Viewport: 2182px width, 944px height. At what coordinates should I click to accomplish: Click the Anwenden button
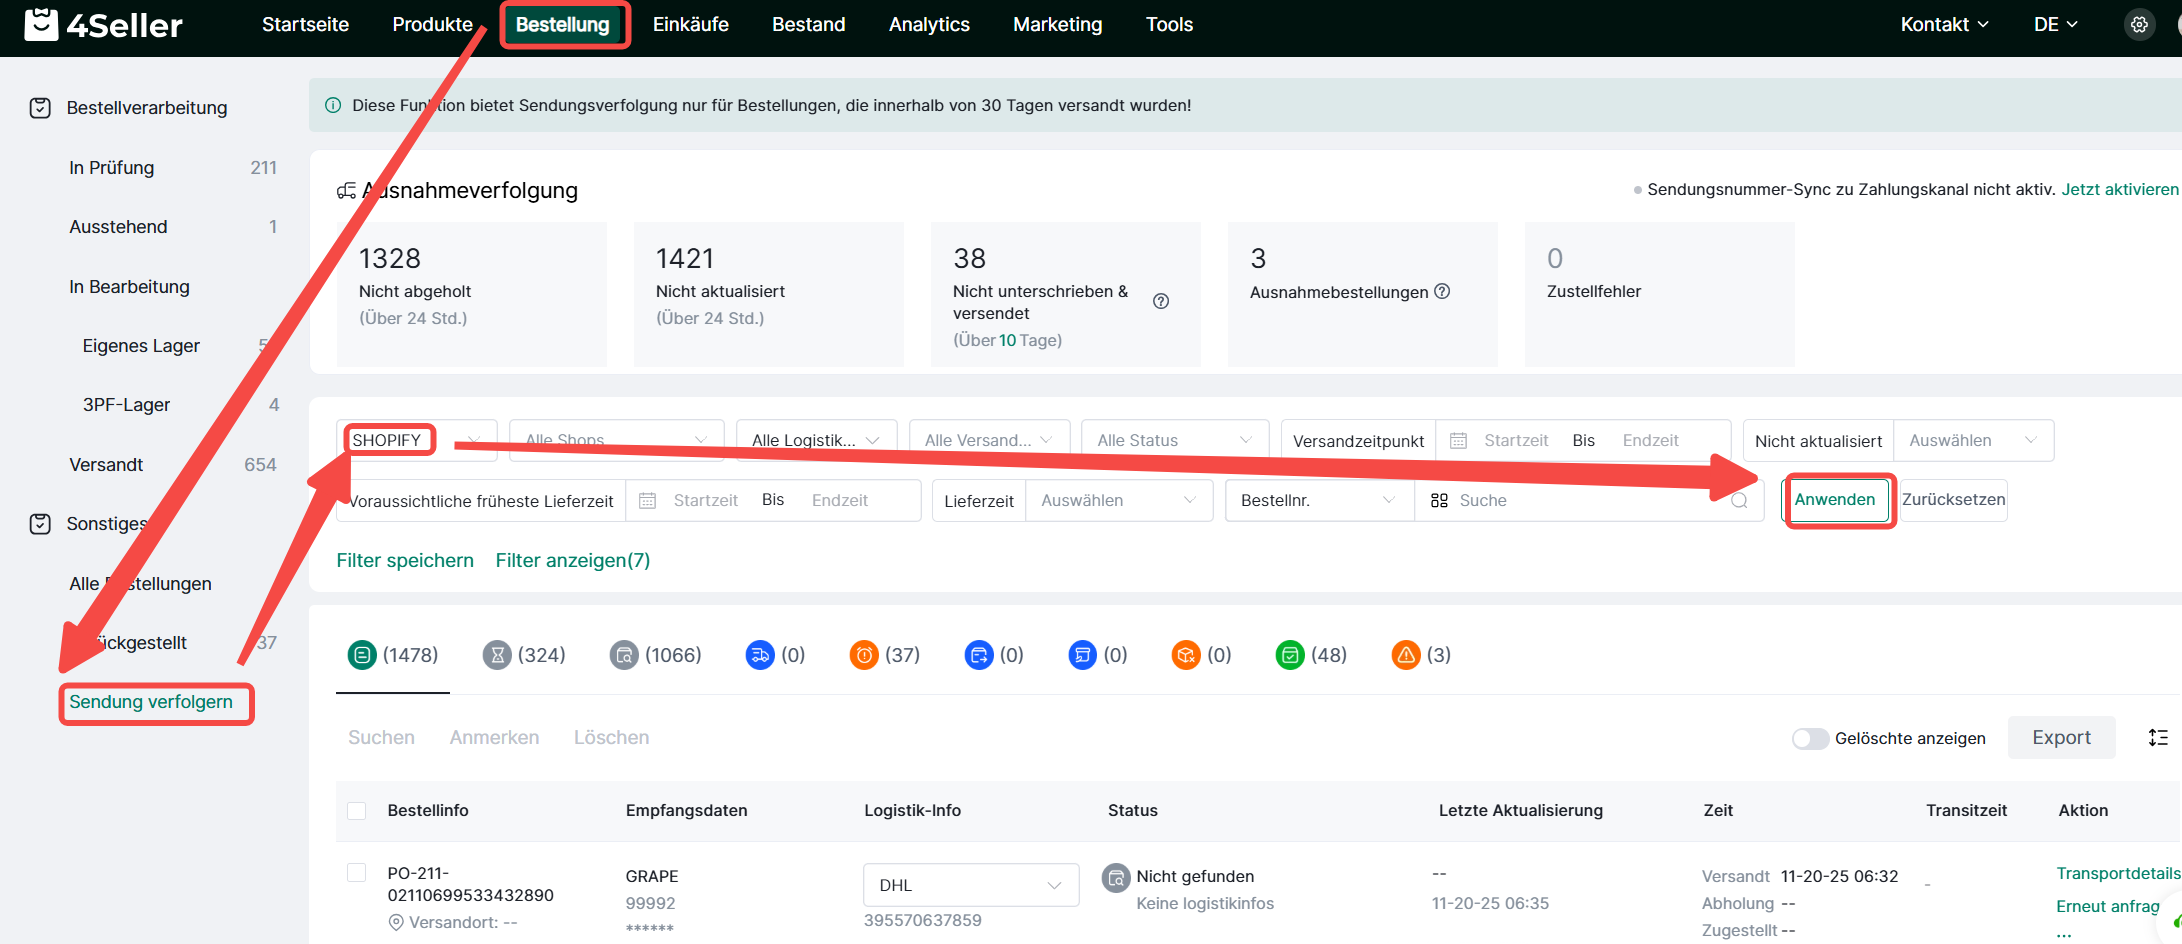click(1835, 500)
